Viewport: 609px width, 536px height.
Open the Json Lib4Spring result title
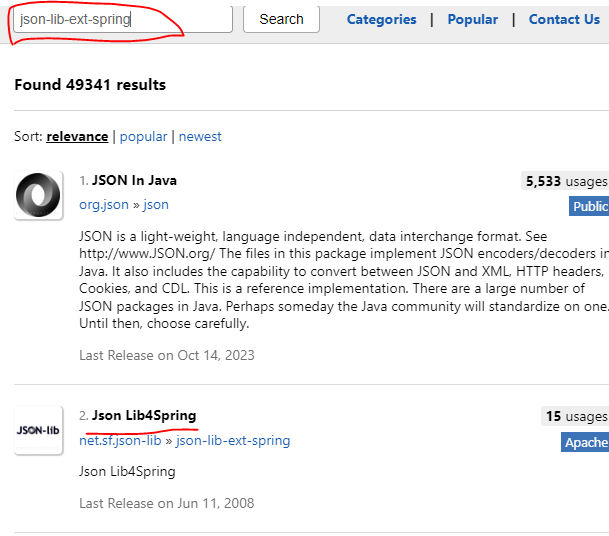[x=144, y=416]
